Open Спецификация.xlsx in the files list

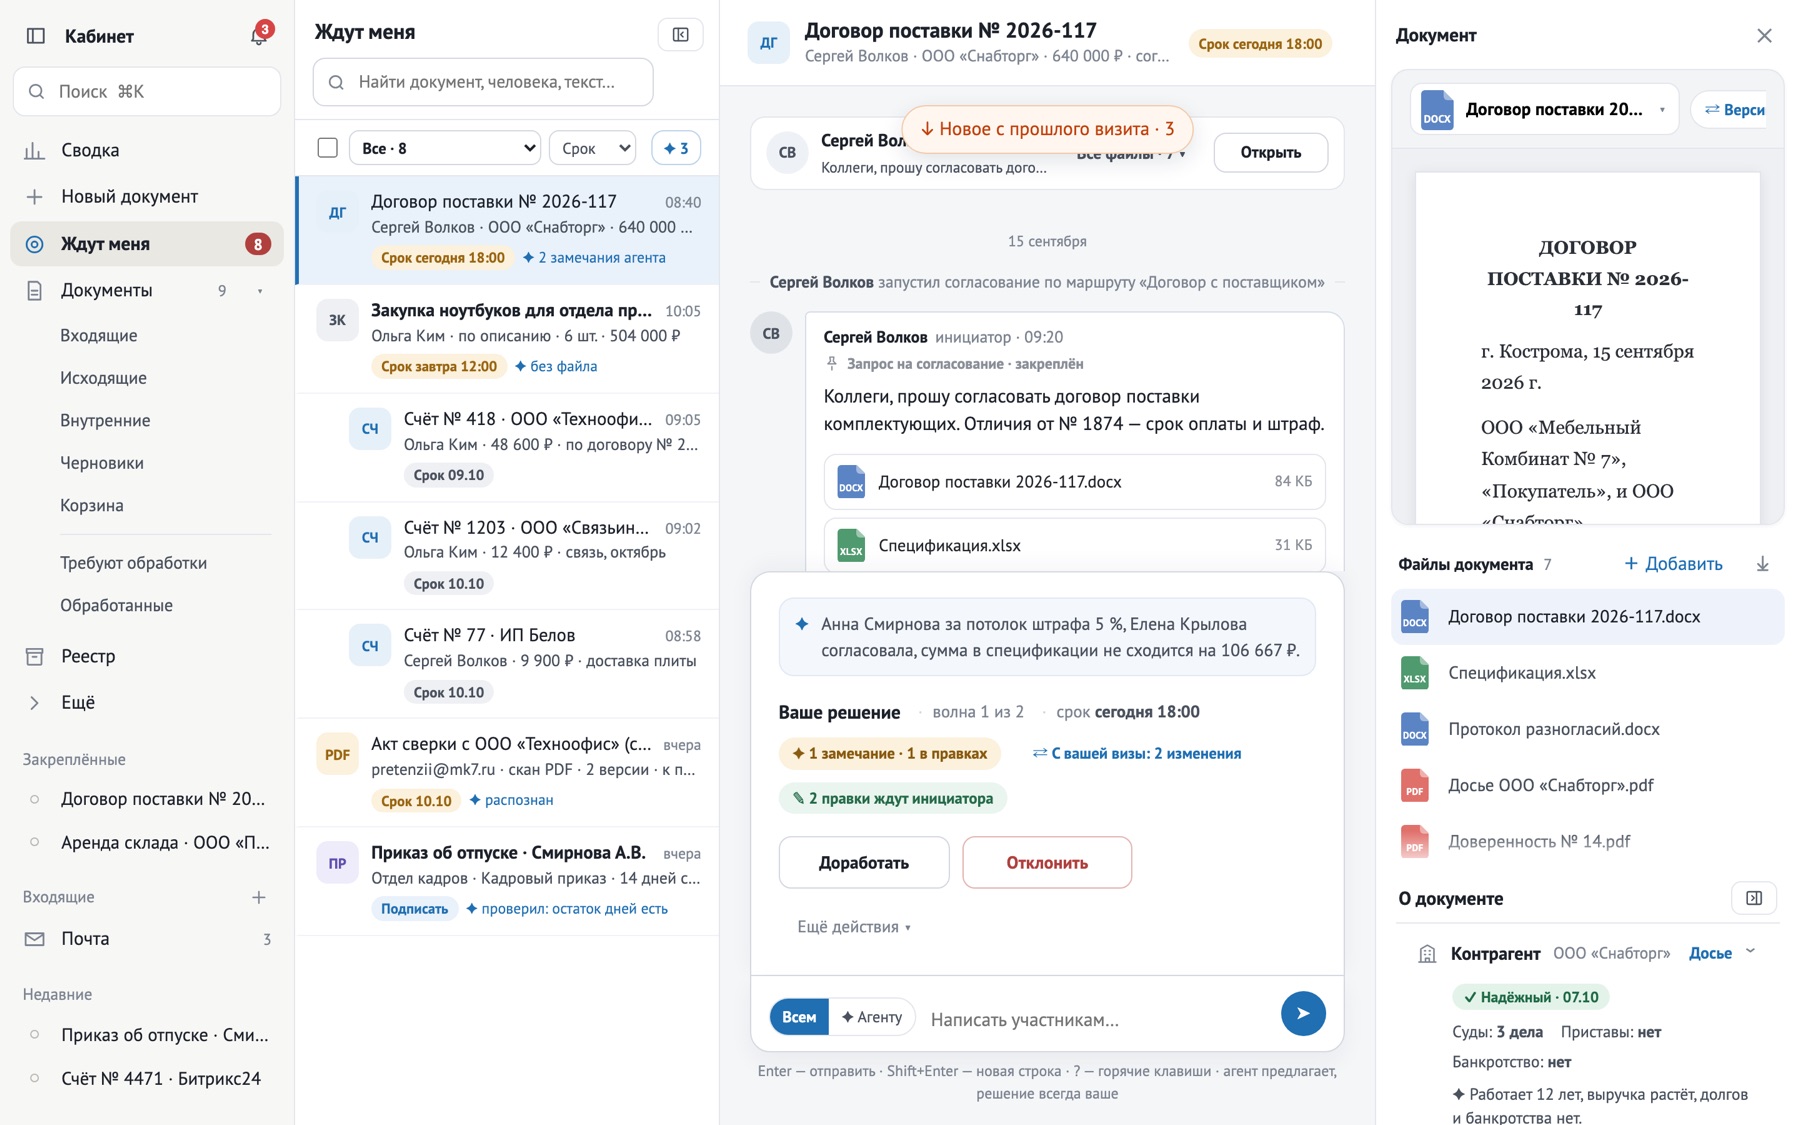(x=1588, y=673)
